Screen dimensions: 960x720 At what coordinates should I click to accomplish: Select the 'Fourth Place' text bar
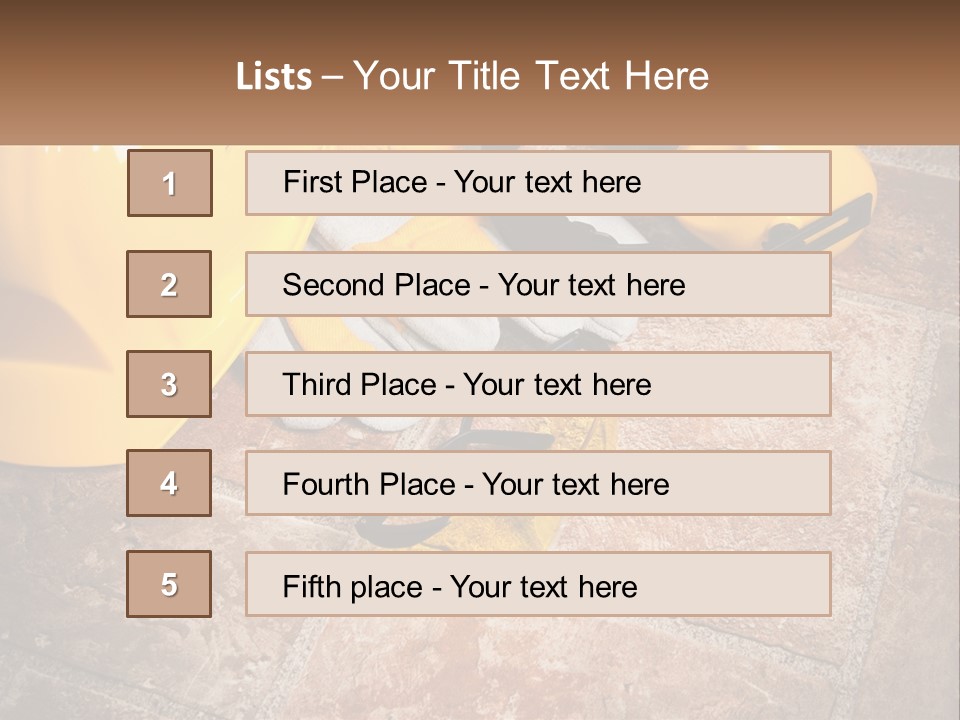click(x=538, y=483)
